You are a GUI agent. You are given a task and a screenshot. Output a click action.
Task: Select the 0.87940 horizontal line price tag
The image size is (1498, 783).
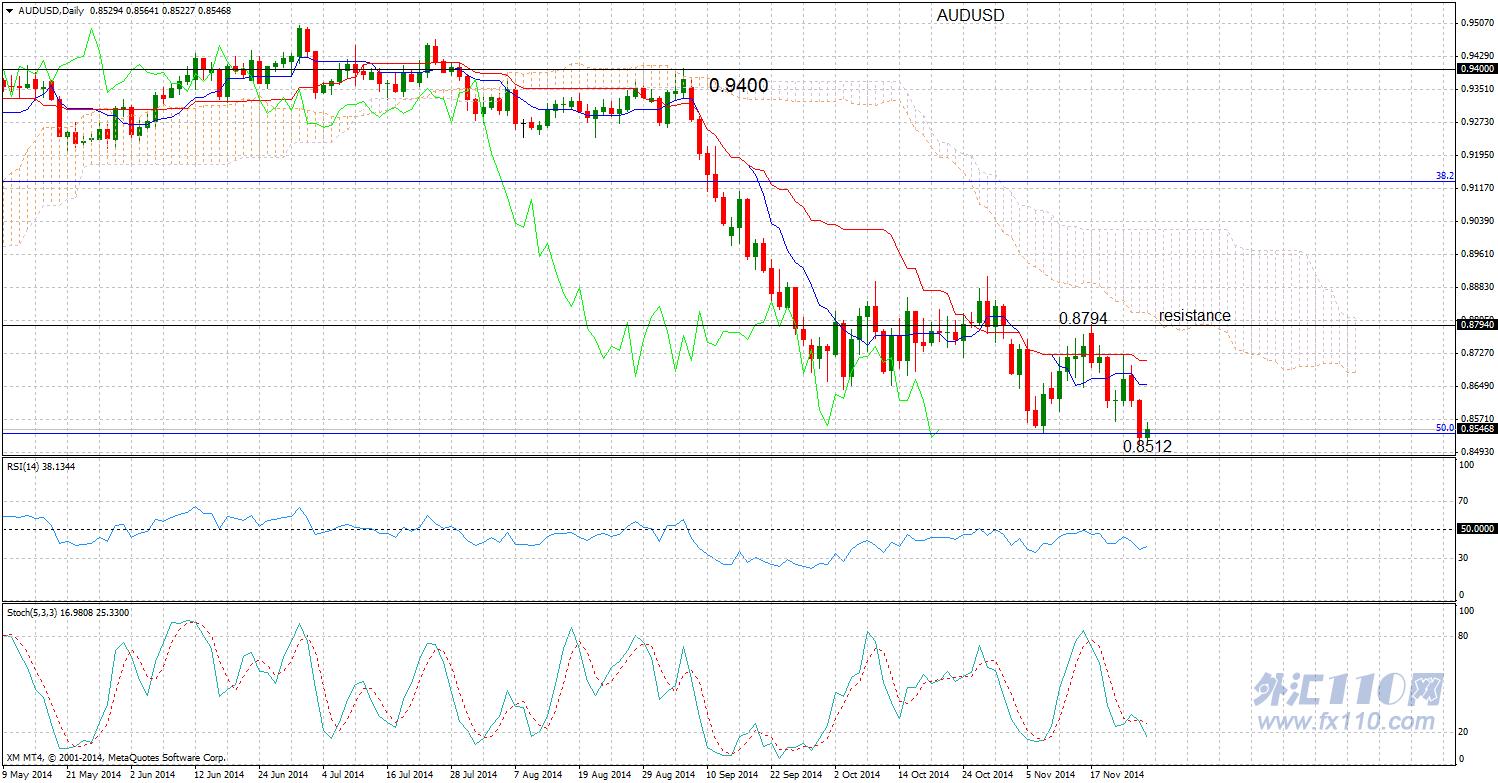pyautogui.click(x=1477, y=325)
